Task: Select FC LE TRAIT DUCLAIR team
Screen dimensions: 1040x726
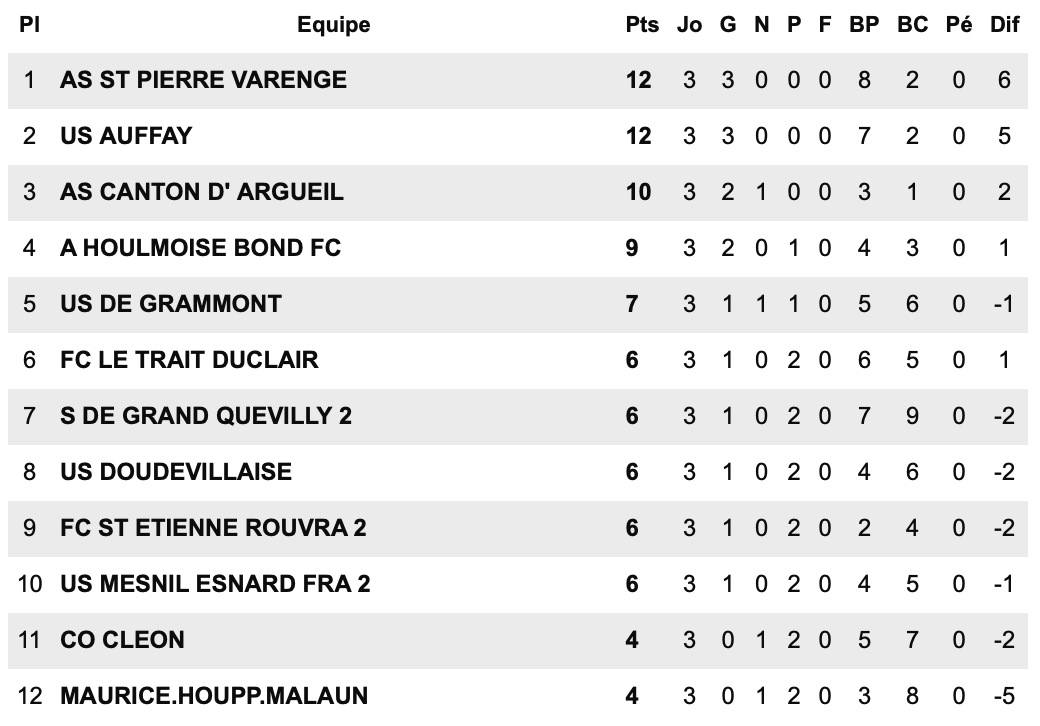Action: 189,359
